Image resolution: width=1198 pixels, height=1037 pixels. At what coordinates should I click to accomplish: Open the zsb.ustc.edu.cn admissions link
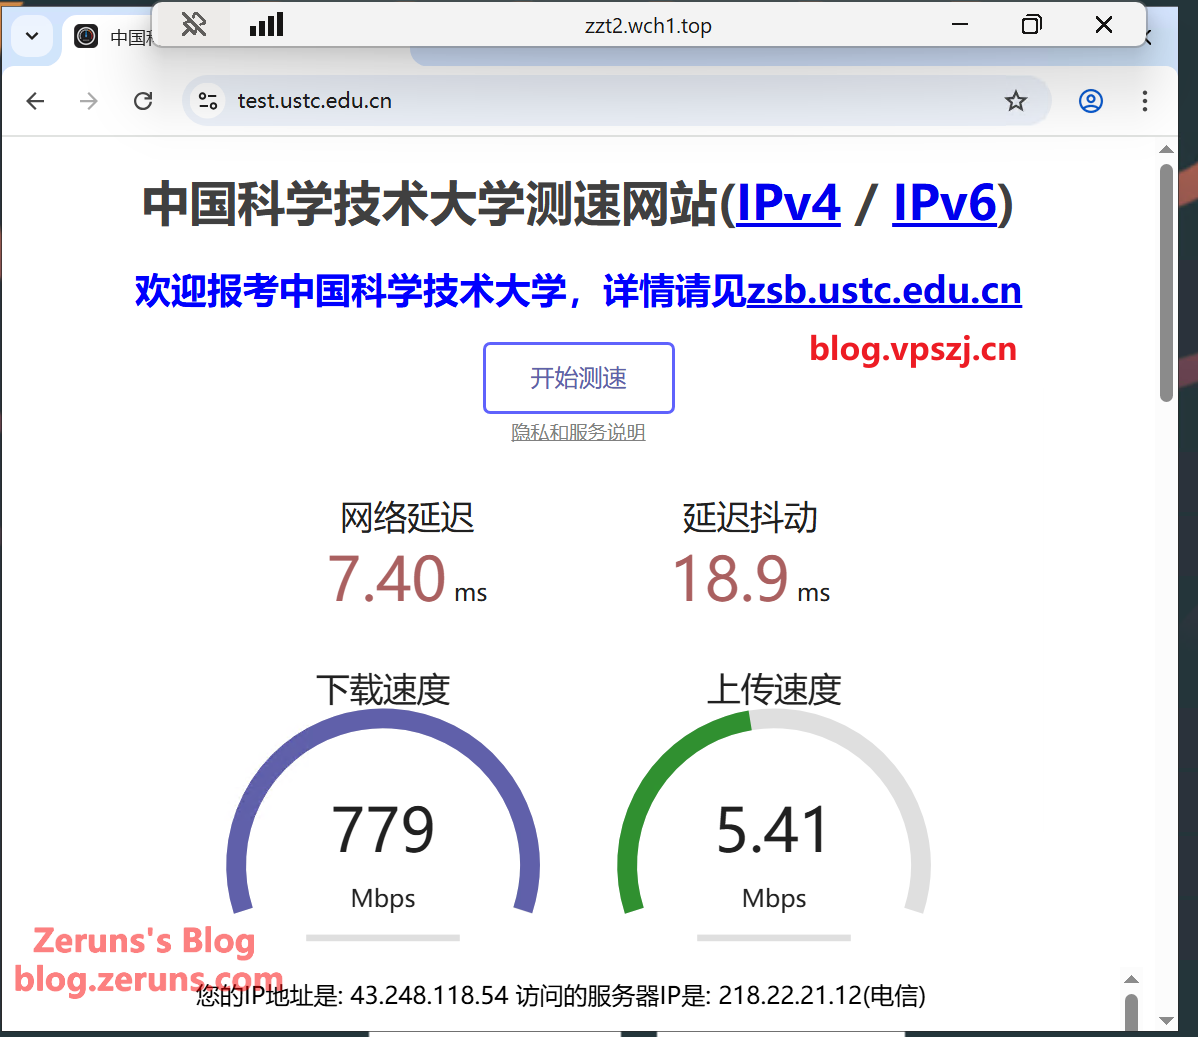pos(884,291)
